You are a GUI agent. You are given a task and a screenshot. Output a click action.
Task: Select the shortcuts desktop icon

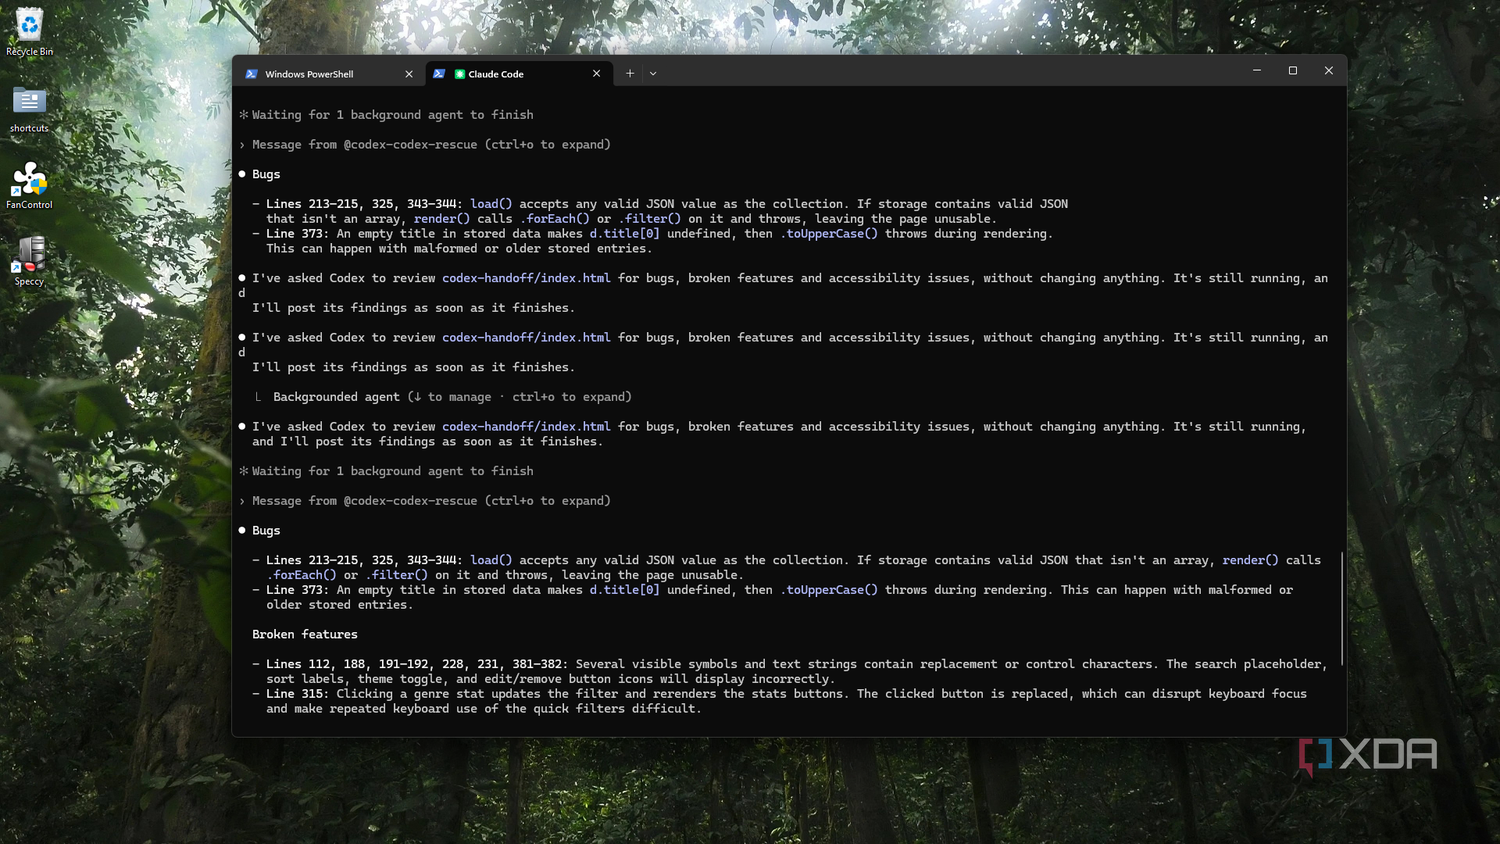pos(29,109)
